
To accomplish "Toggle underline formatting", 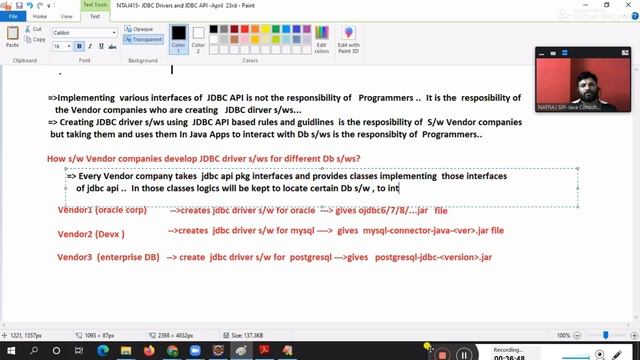I will coord(101,47).
